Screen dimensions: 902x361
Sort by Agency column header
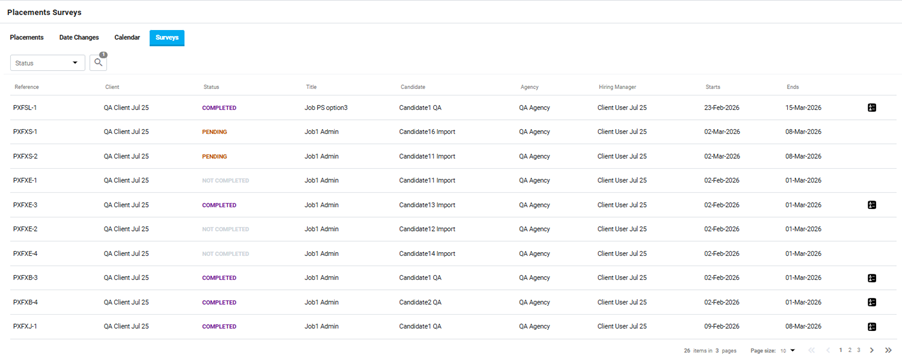(x=529, y=87)
